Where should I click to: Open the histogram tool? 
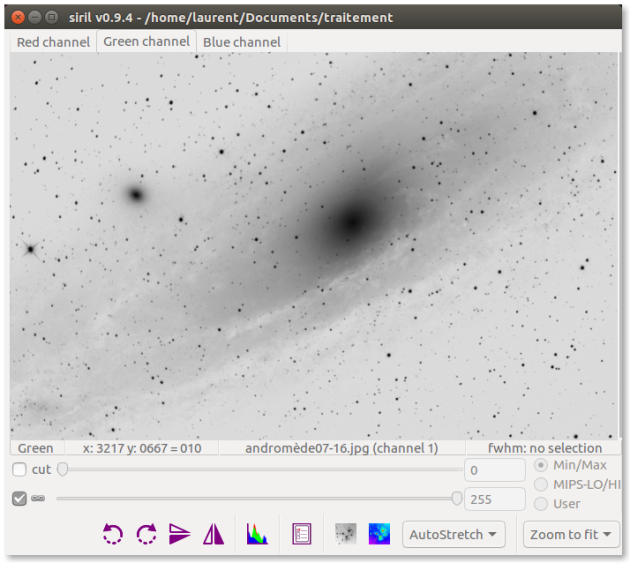(257, 534)
